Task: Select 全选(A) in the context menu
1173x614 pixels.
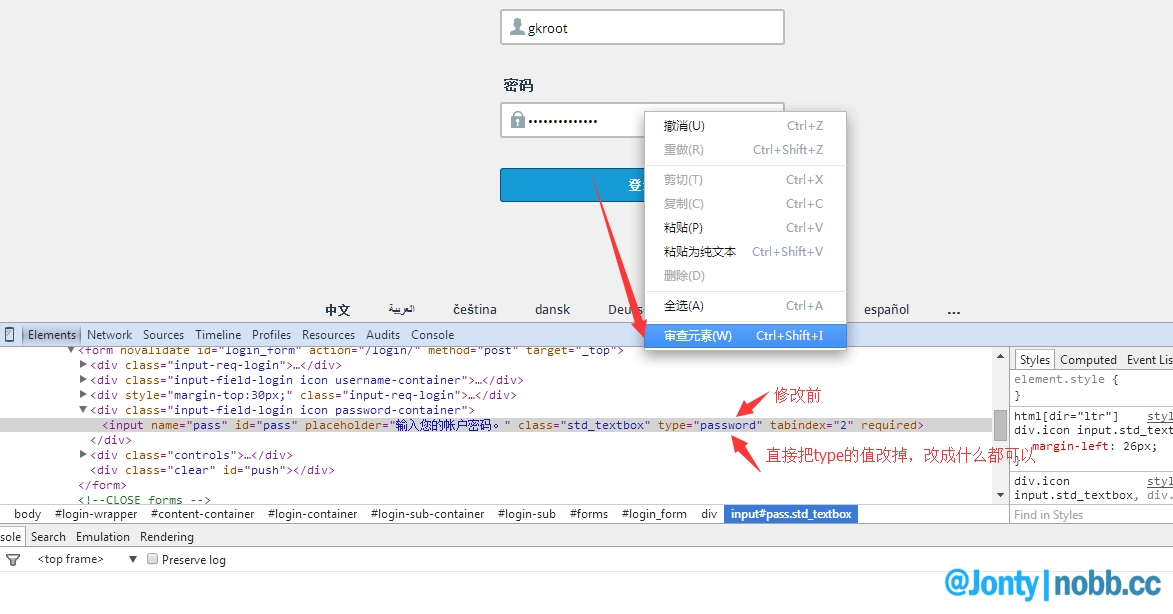Action: 683,306
